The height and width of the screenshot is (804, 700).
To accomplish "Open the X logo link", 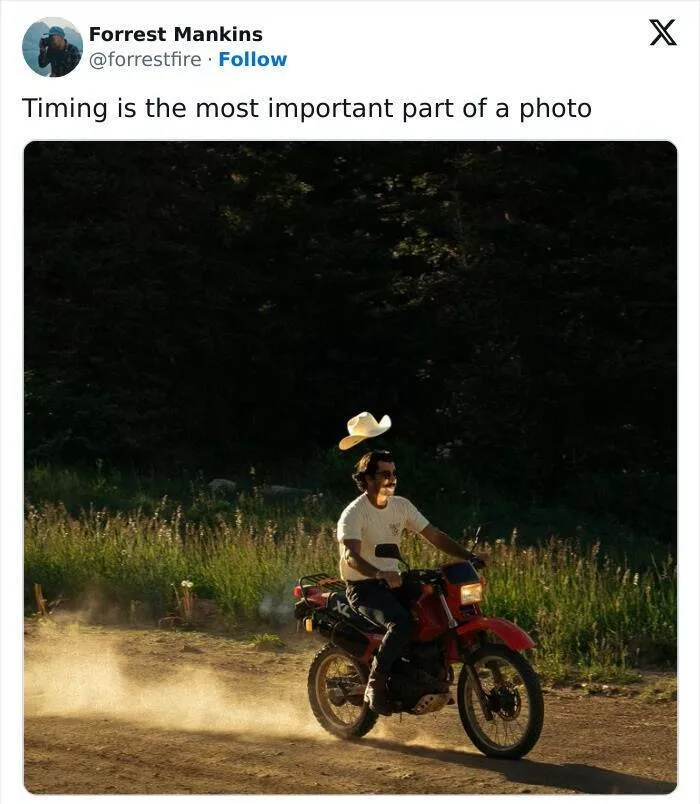I will (663, 33).
